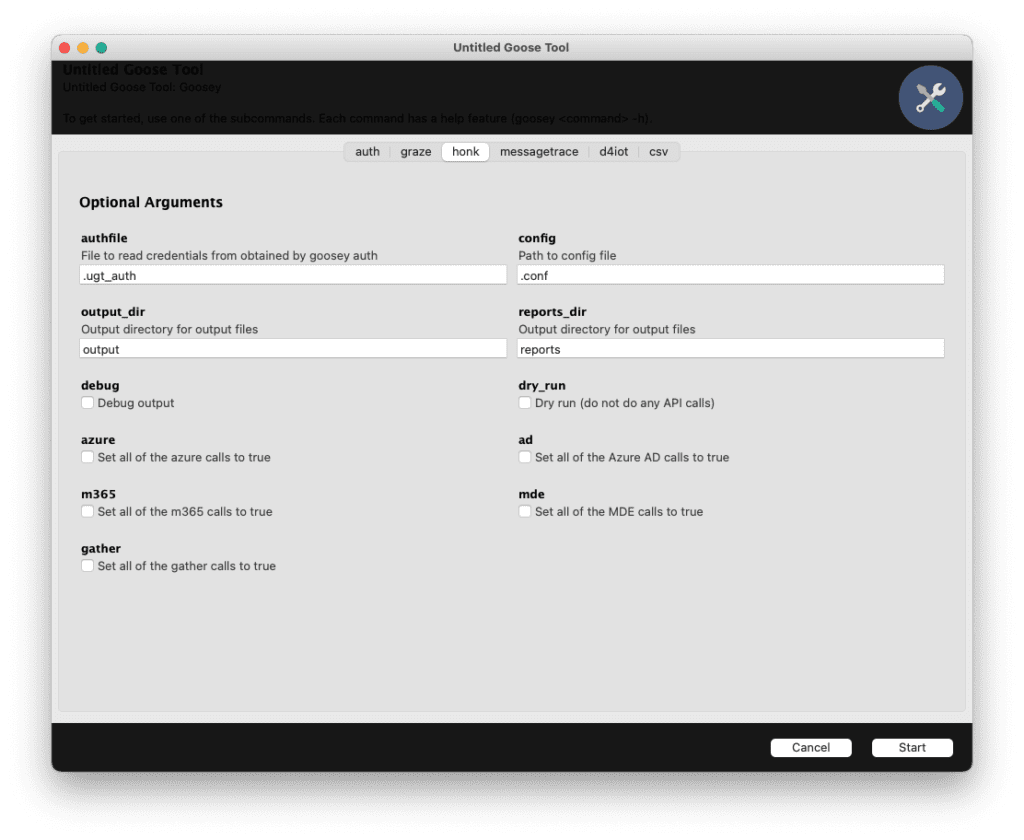Click the output_dir text field
Viewport: 1024px width, 840px height.
(x=293, y=349)
